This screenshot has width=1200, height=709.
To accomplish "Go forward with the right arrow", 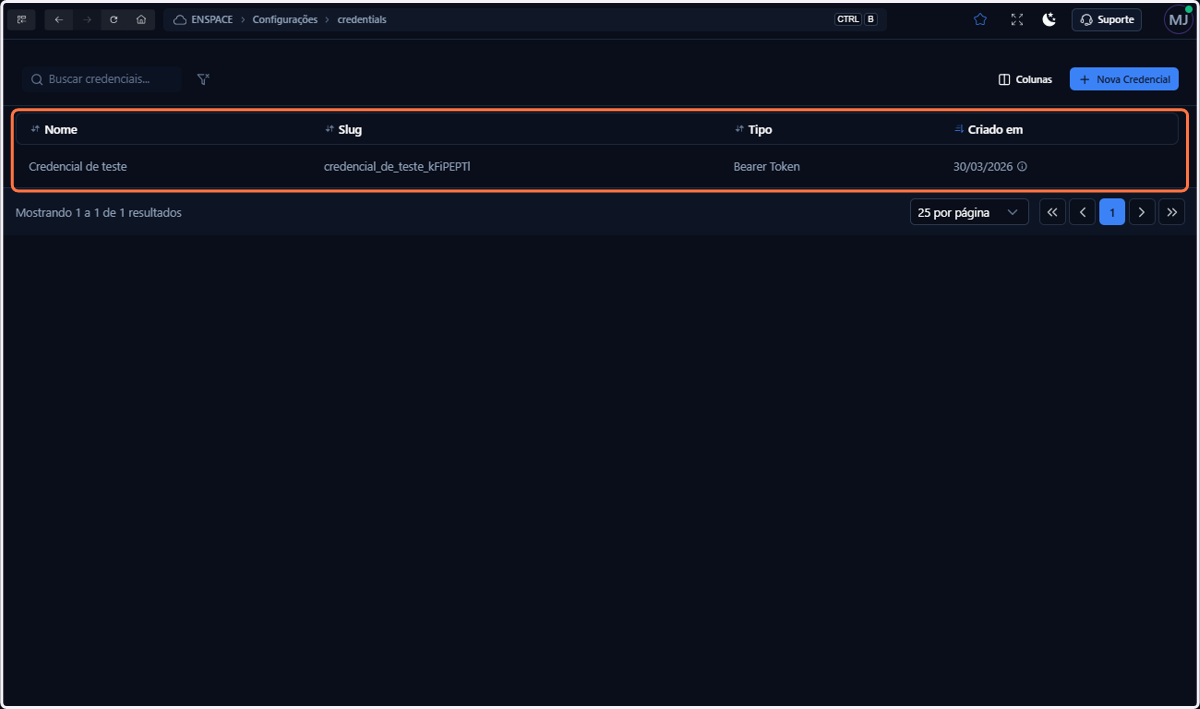I will (86, 19).
